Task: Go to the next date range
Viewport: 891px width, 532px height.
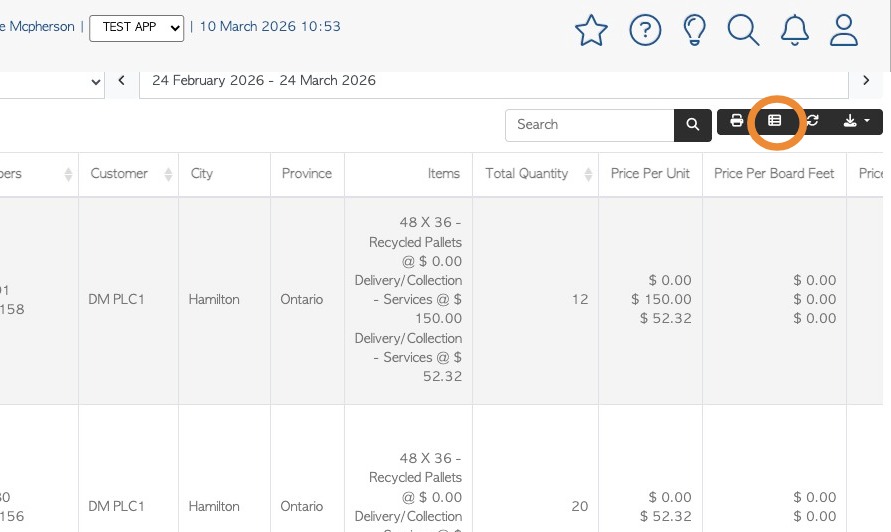Action: coord(866,80)
